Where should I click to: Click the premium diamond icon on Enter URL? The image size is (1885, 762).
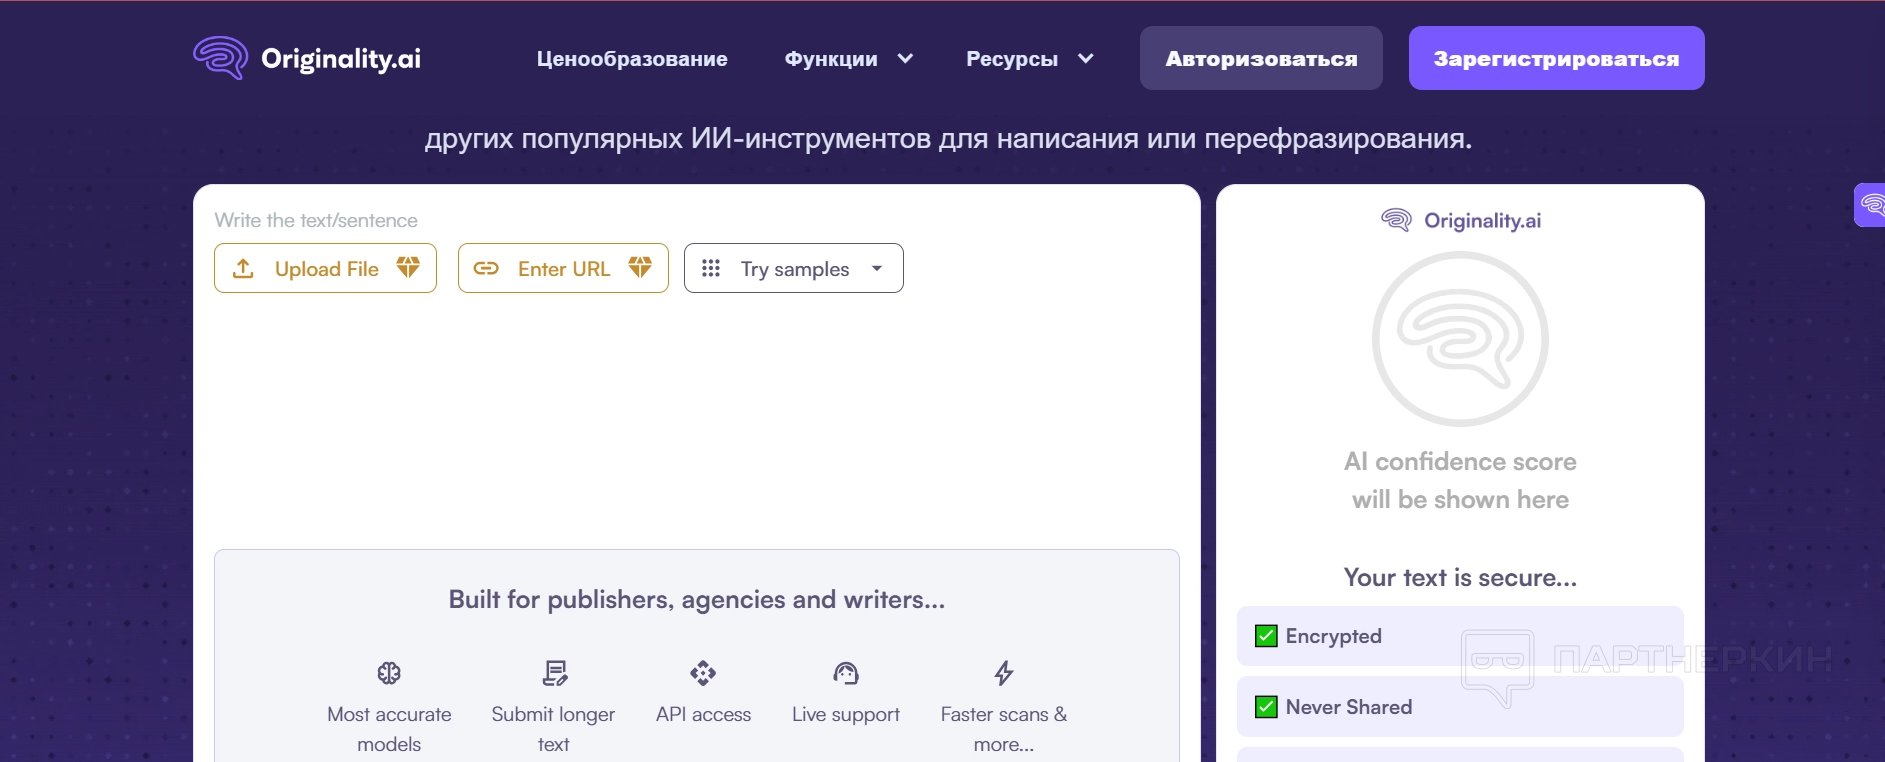[x=640, y=267]
